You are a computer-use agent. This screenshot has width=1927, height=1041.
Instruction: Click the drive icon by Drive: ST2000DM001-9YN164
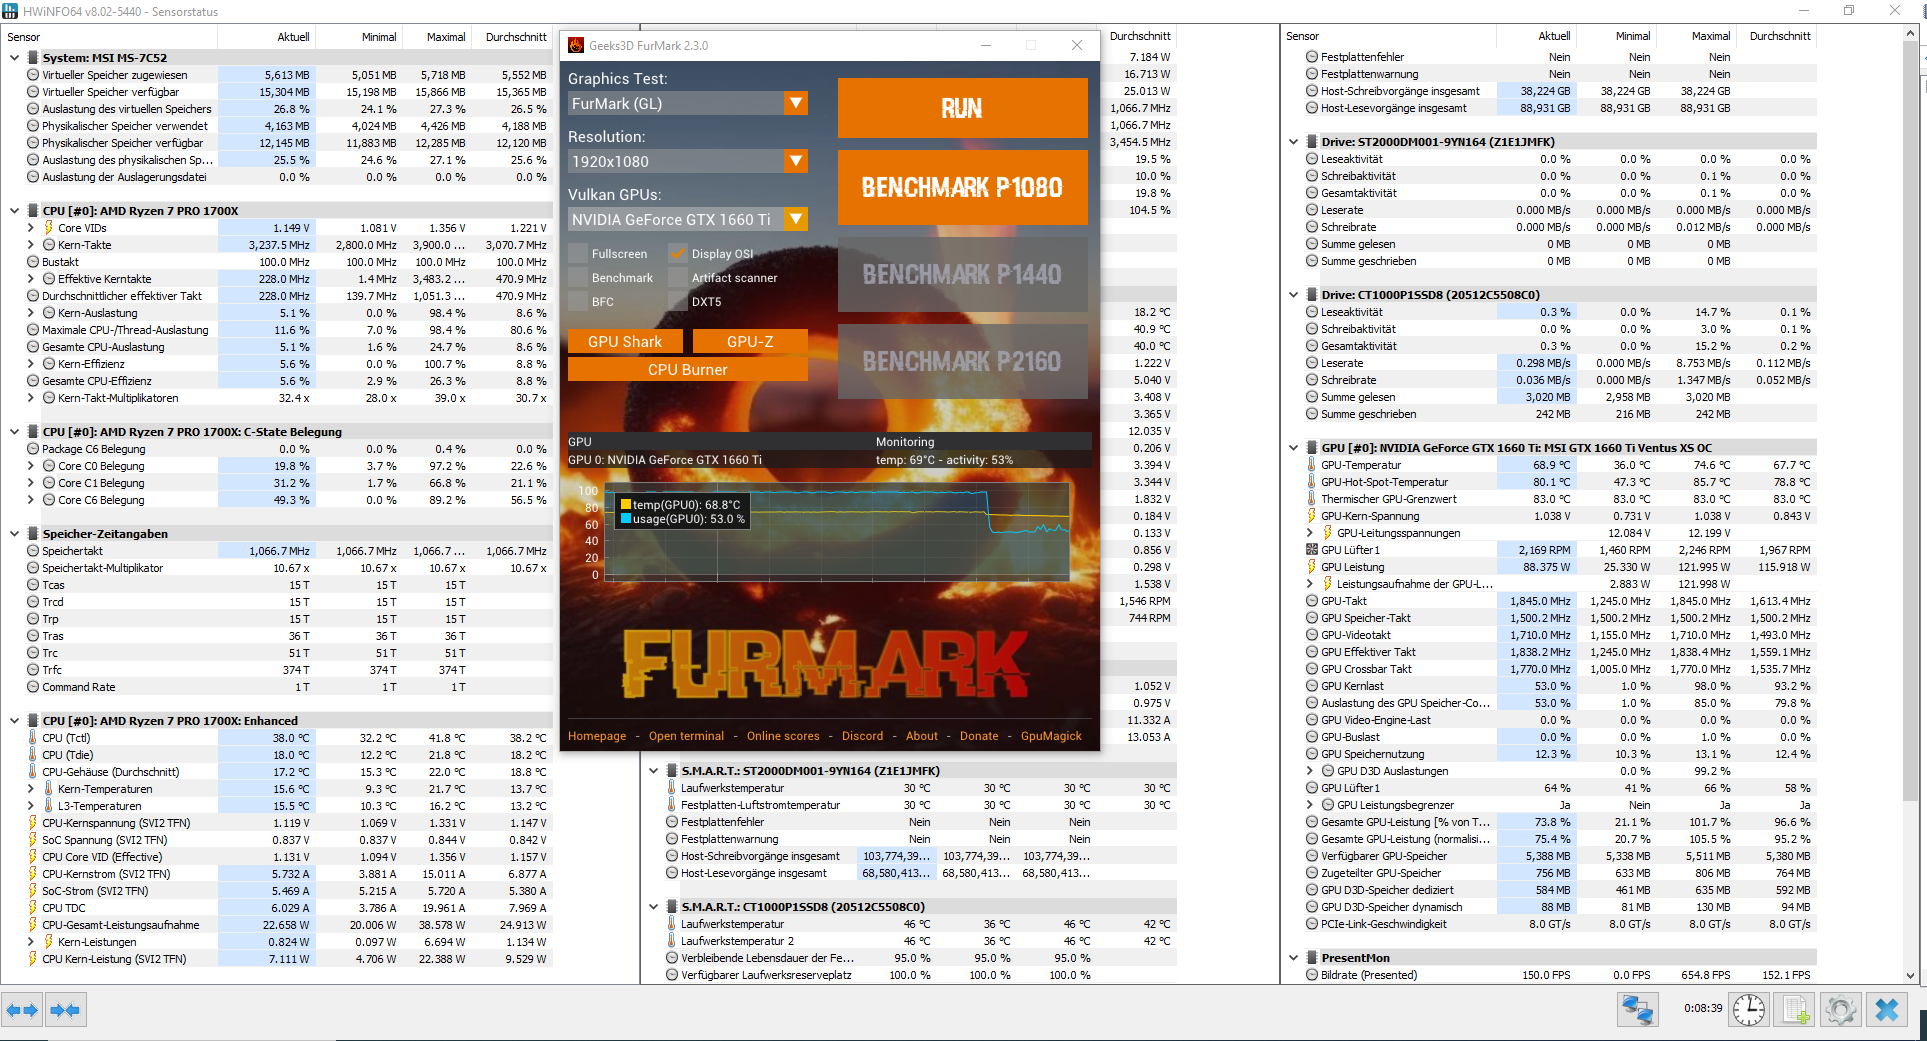[1312, 142]
